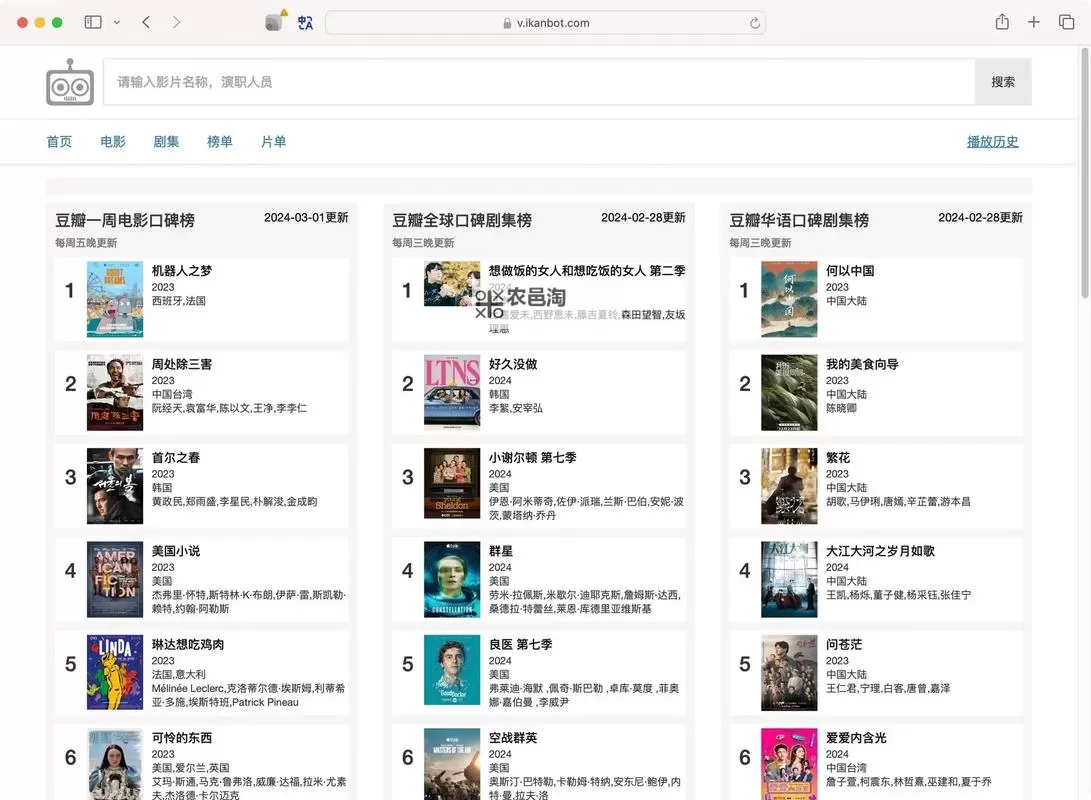
Task: Click the 群星 poster thumbnail
Action: 452,578
